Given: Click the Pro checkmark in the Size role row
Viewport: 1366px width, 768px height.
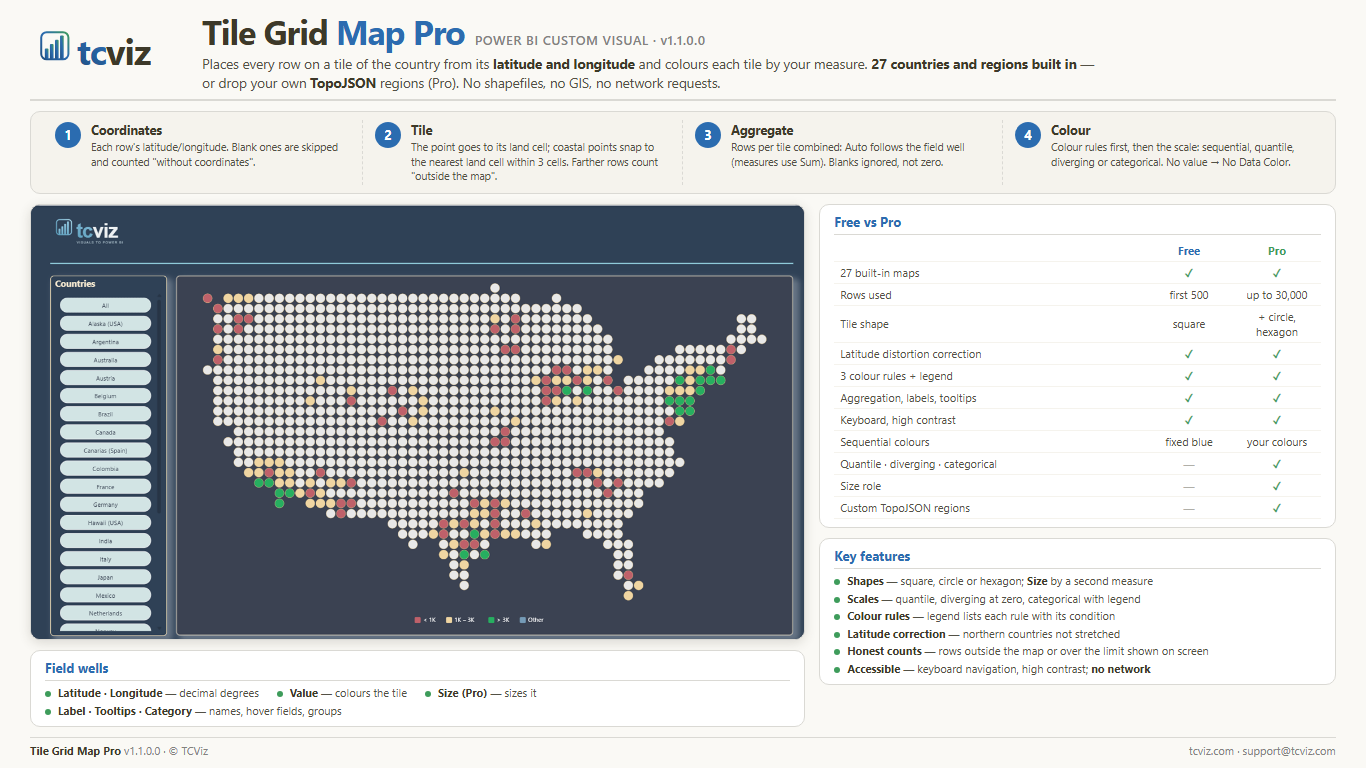Looking at the screenshot, I should tap(1277, 486).
